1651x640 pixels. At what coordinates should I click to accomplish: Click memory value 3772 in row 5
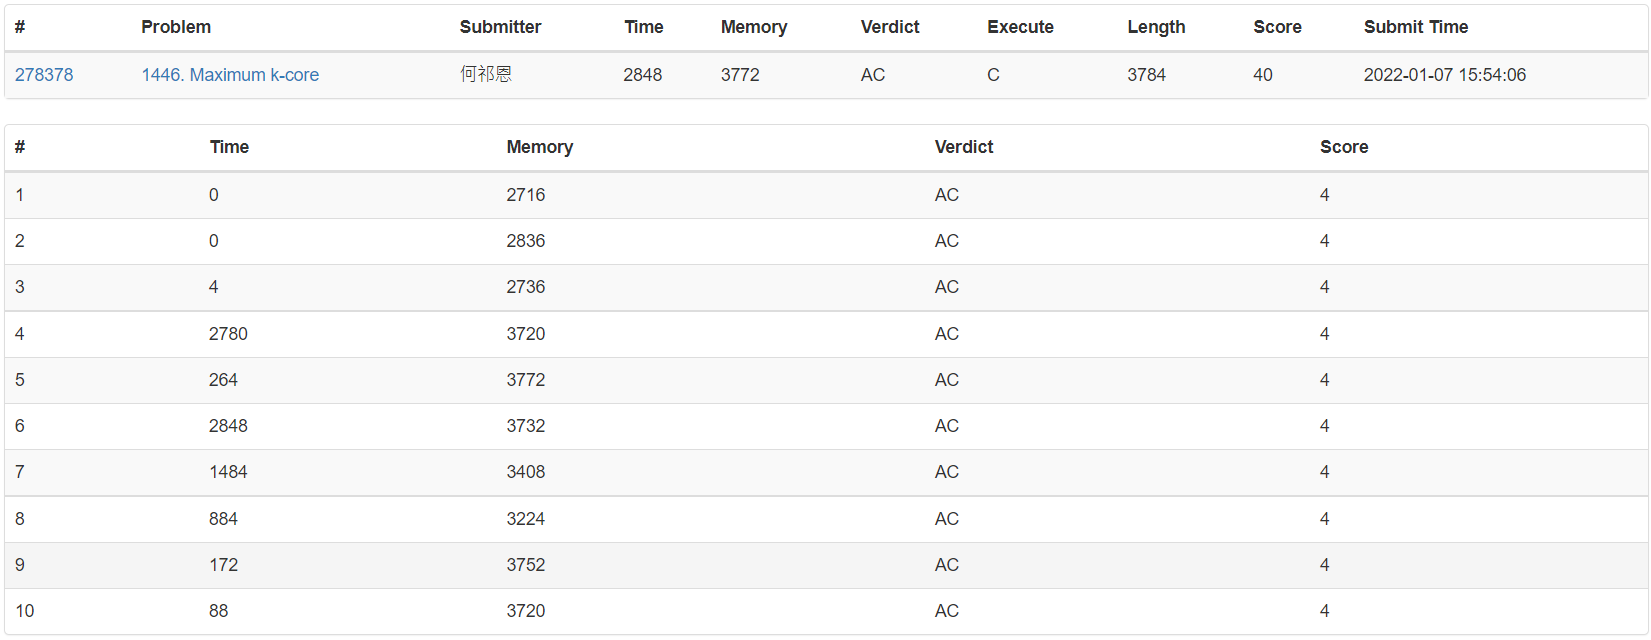tap(525, 380)
